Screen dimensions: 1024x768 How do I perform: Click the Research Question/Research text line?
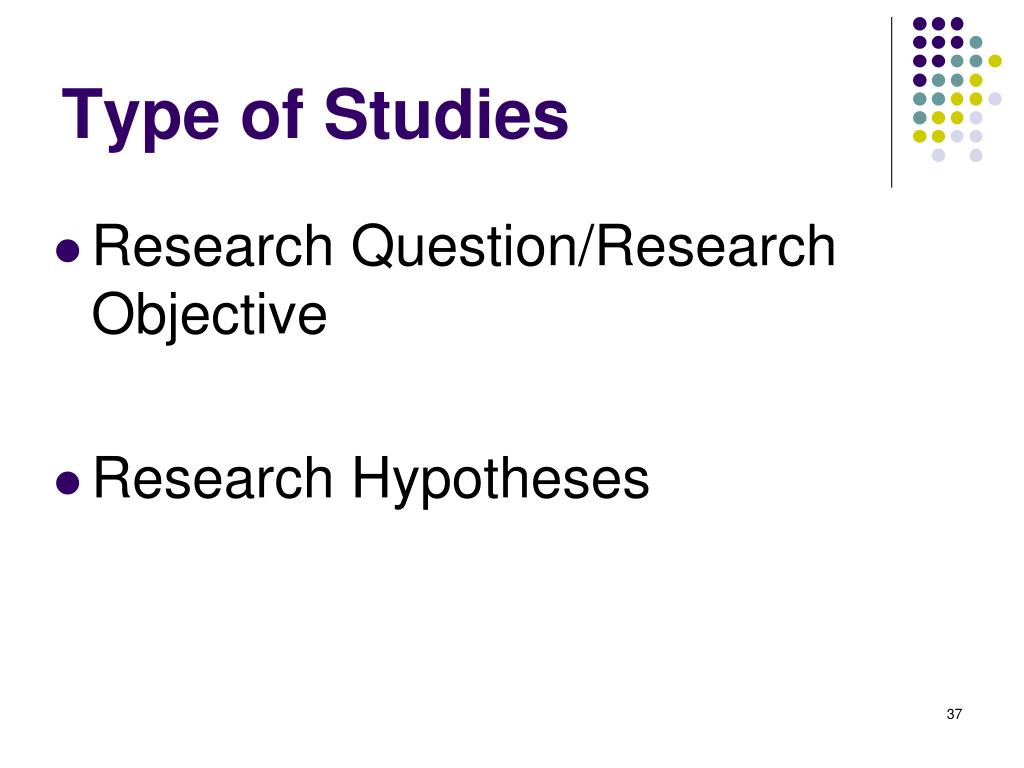point(464,246)
